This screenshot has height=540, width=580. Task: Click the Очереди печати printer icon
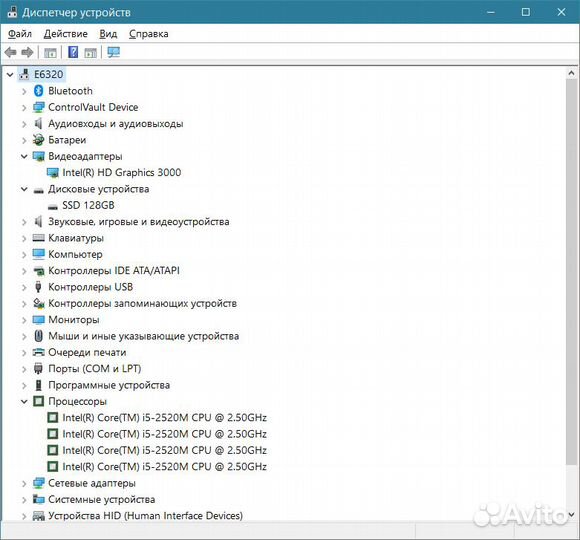tap(38, 352)
